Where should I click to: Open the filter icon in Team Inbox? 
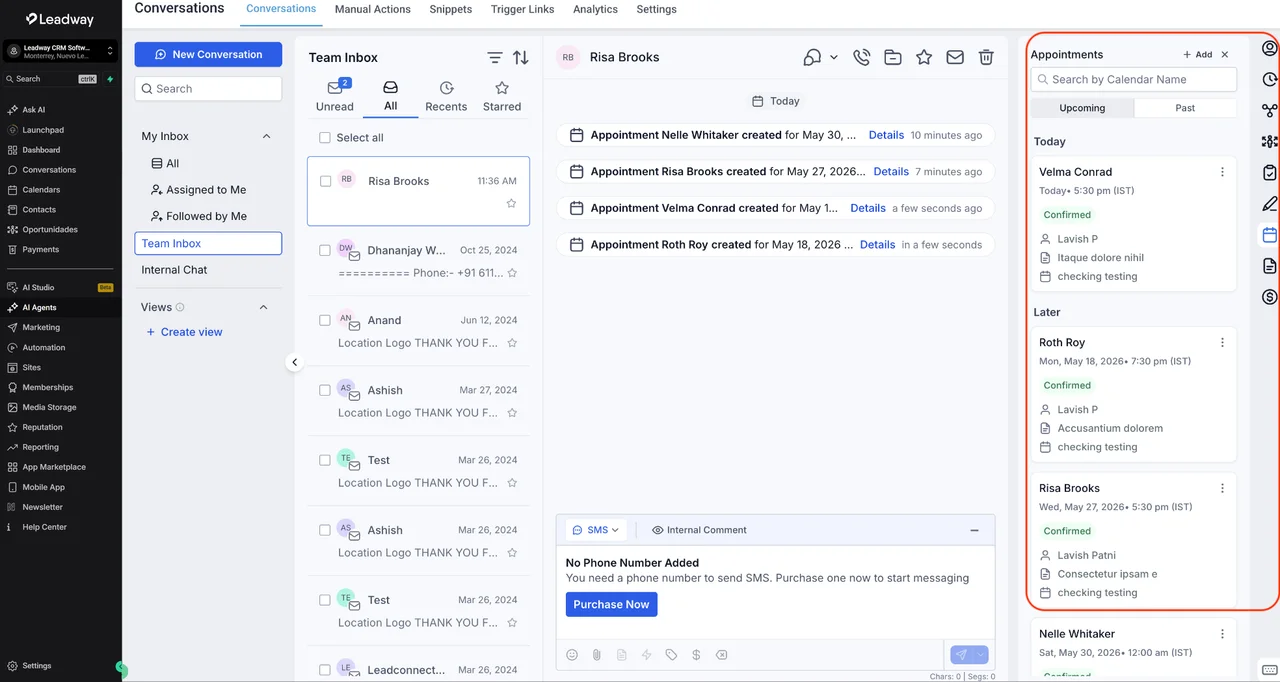click(x=495, y=58)
